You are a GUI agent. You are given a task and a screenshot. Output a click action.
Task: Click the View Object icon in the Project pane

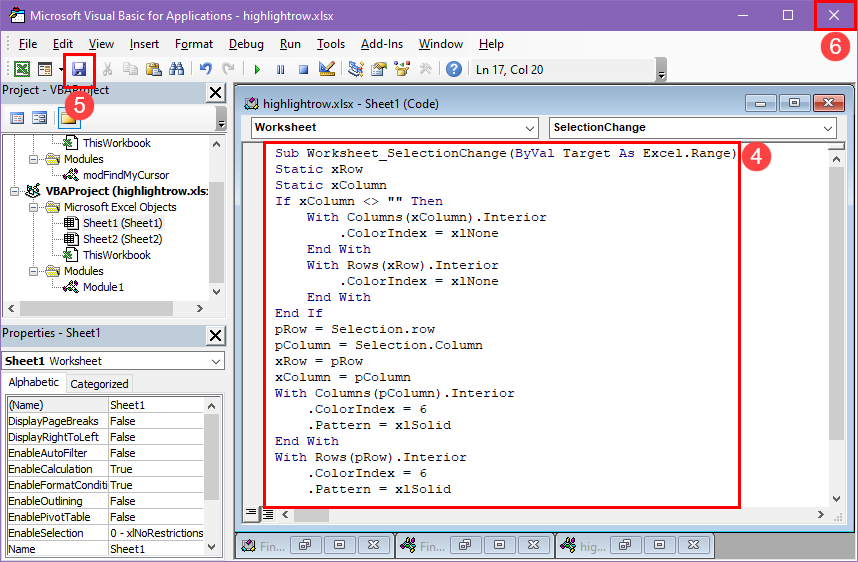[x=39, y=118]
